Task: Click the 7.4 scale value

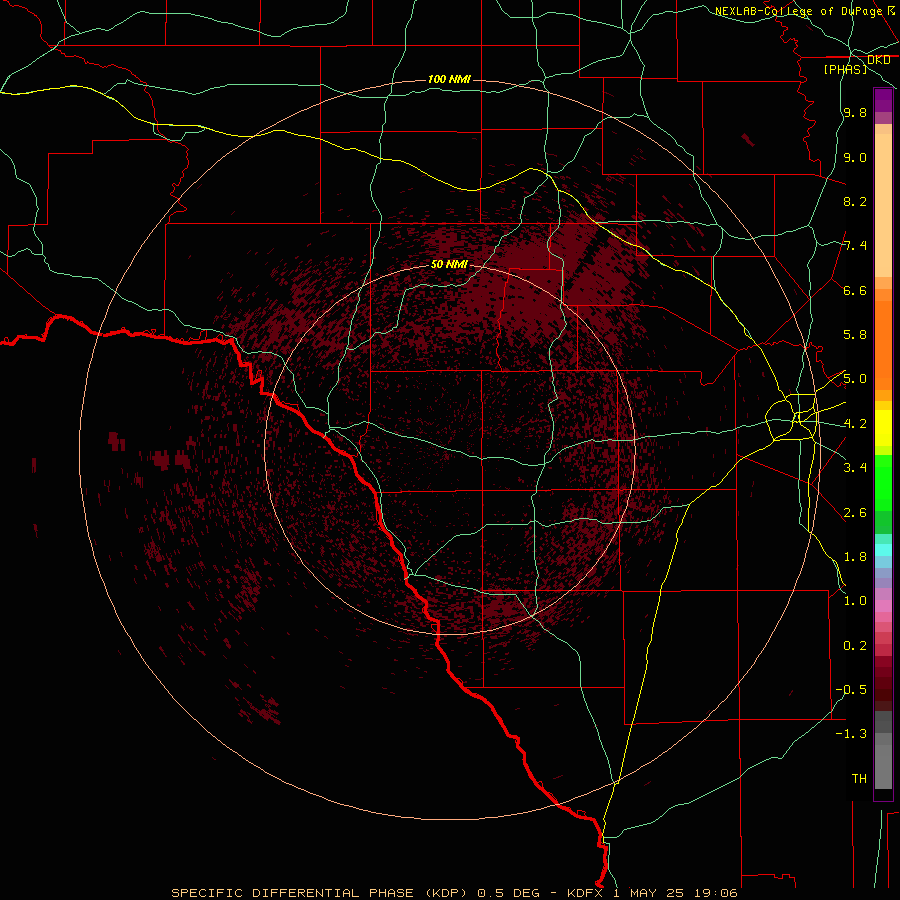Action: pos(855,246)
